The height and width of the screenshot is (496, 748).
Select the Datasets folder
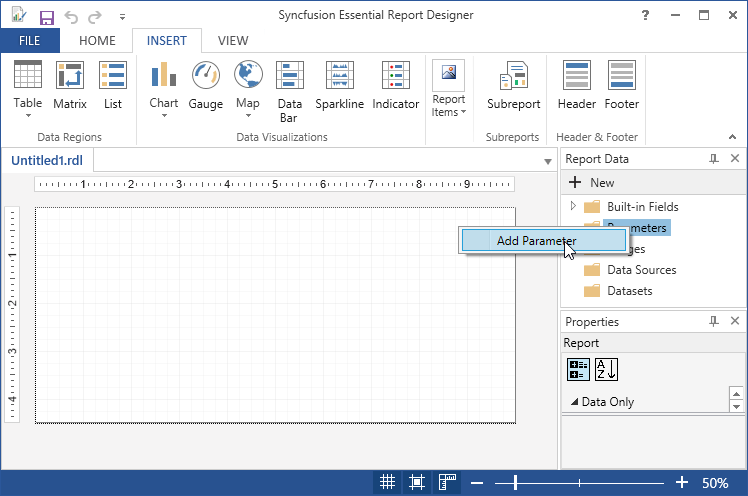630,291
